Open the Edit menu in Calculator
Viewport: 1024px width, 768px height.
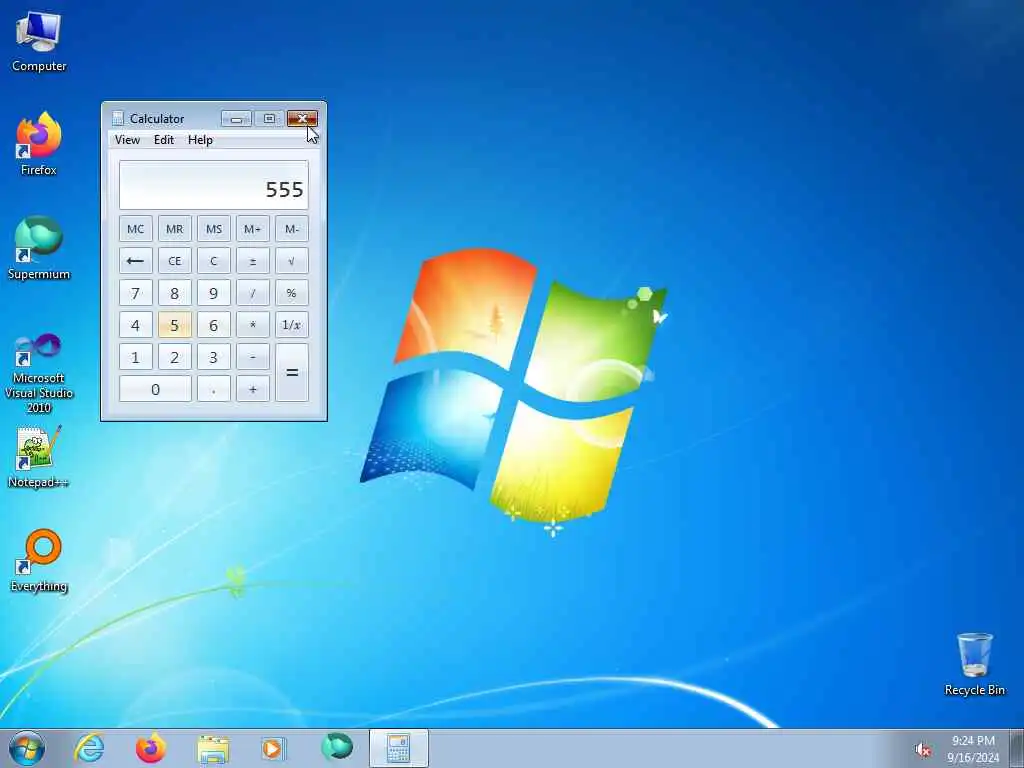click(x=164, y=140)
